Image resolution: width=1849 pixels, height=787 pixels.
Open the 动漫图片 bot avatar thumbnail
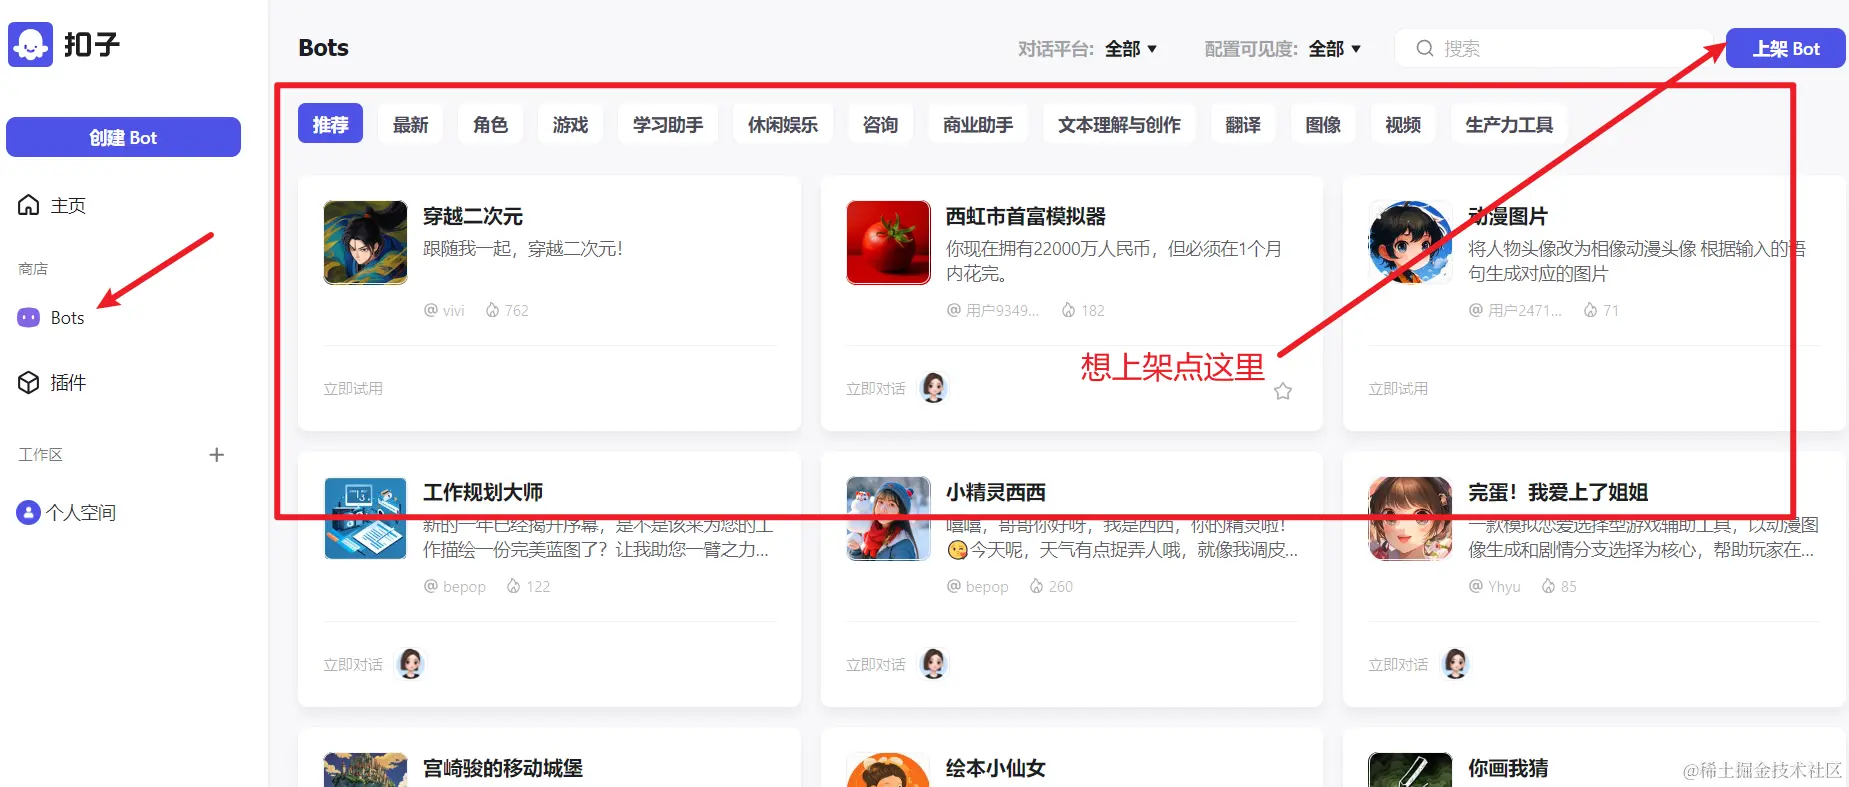tap(1410, 242)
